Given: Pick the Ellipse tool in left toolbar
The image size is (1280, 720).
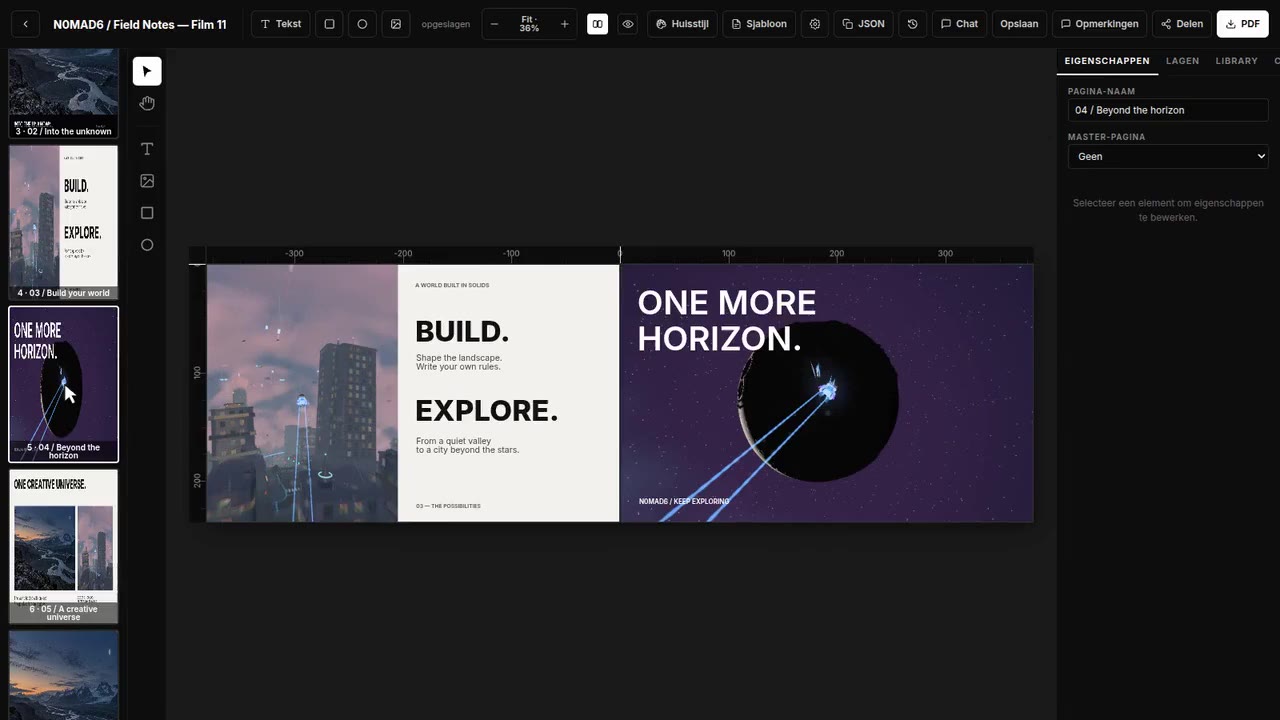Looking at the screenshot, I should click(x=147, y=245).
